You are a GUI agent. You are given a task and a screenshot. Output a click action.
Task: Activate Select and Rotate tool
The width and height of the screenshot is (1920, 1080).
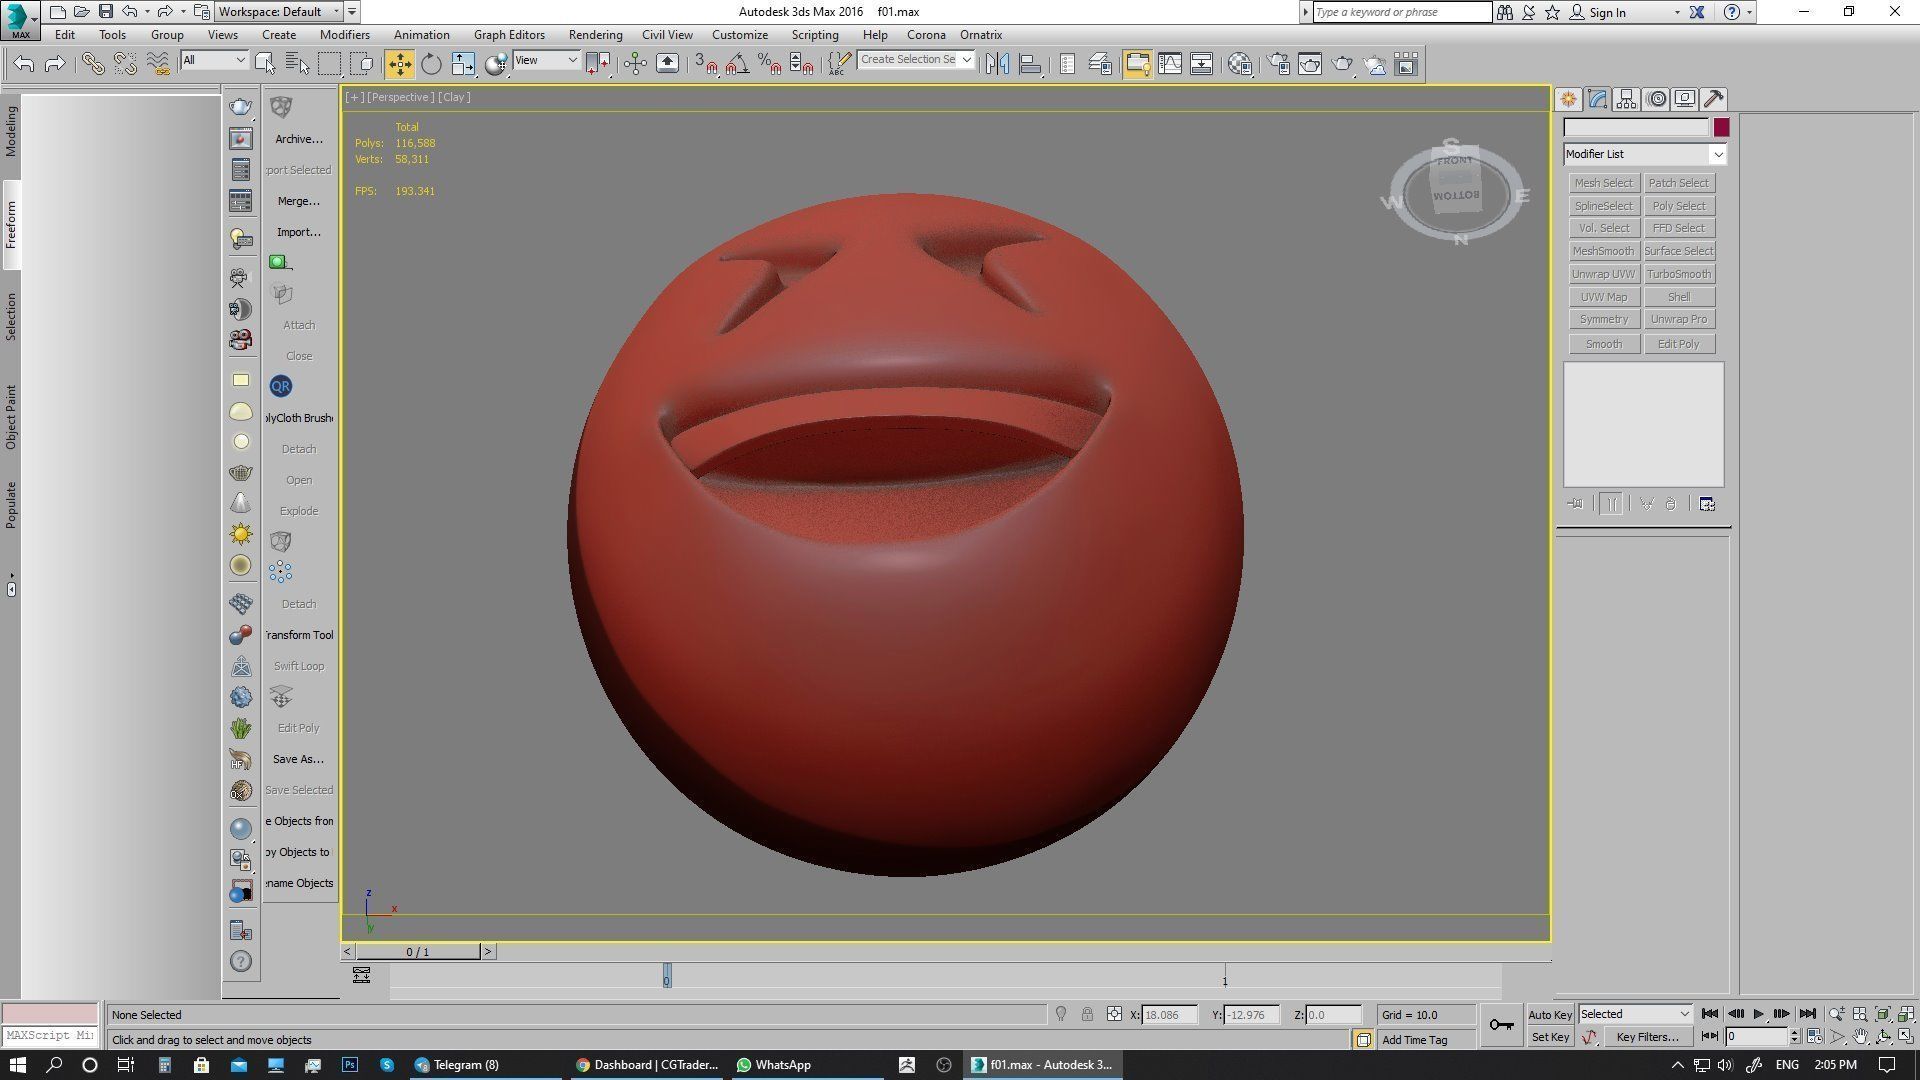pos(431,64)
